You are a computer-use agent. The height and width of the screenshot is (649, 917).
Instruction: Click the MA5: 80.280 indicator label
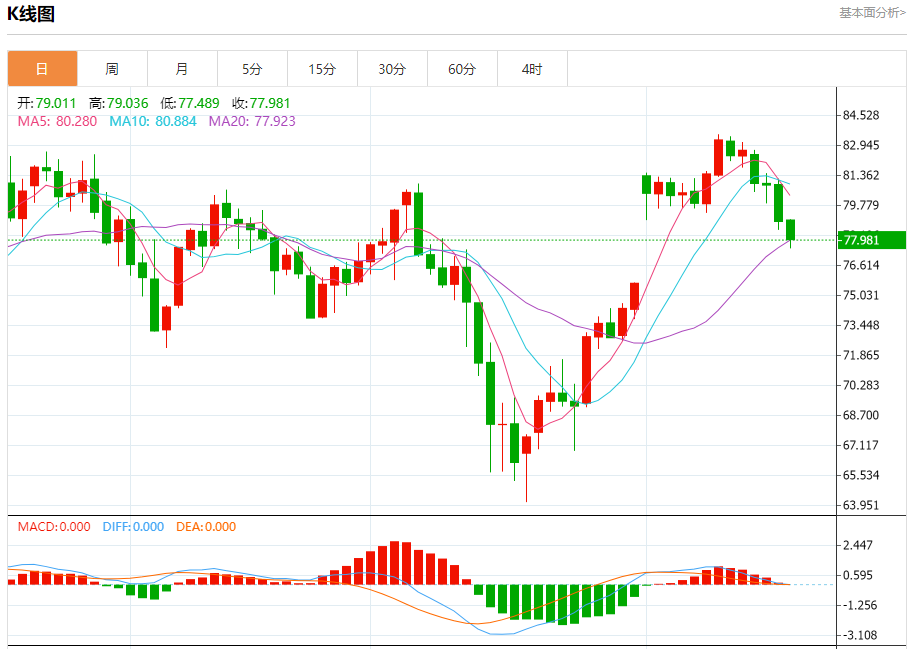[57, 121]
